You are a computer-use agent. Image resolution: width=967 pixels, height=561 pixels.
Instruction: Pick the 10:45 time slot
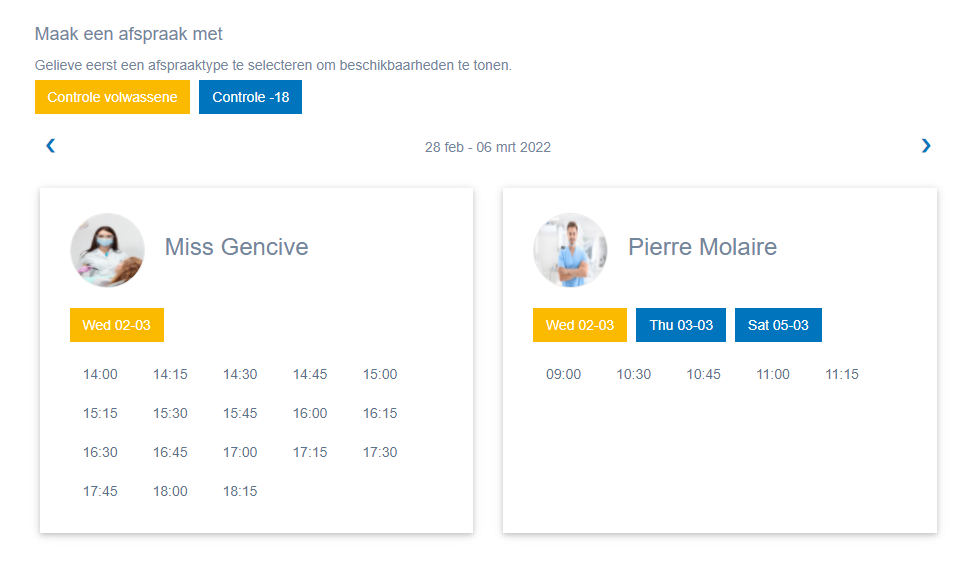(703, 374)
